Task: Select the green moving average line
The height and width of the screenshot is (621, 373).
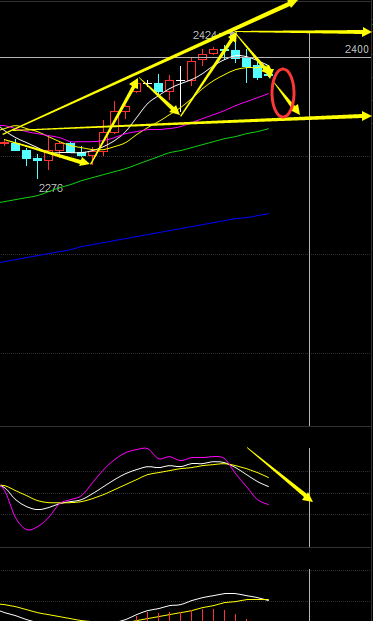Action: tap(135, 166)
